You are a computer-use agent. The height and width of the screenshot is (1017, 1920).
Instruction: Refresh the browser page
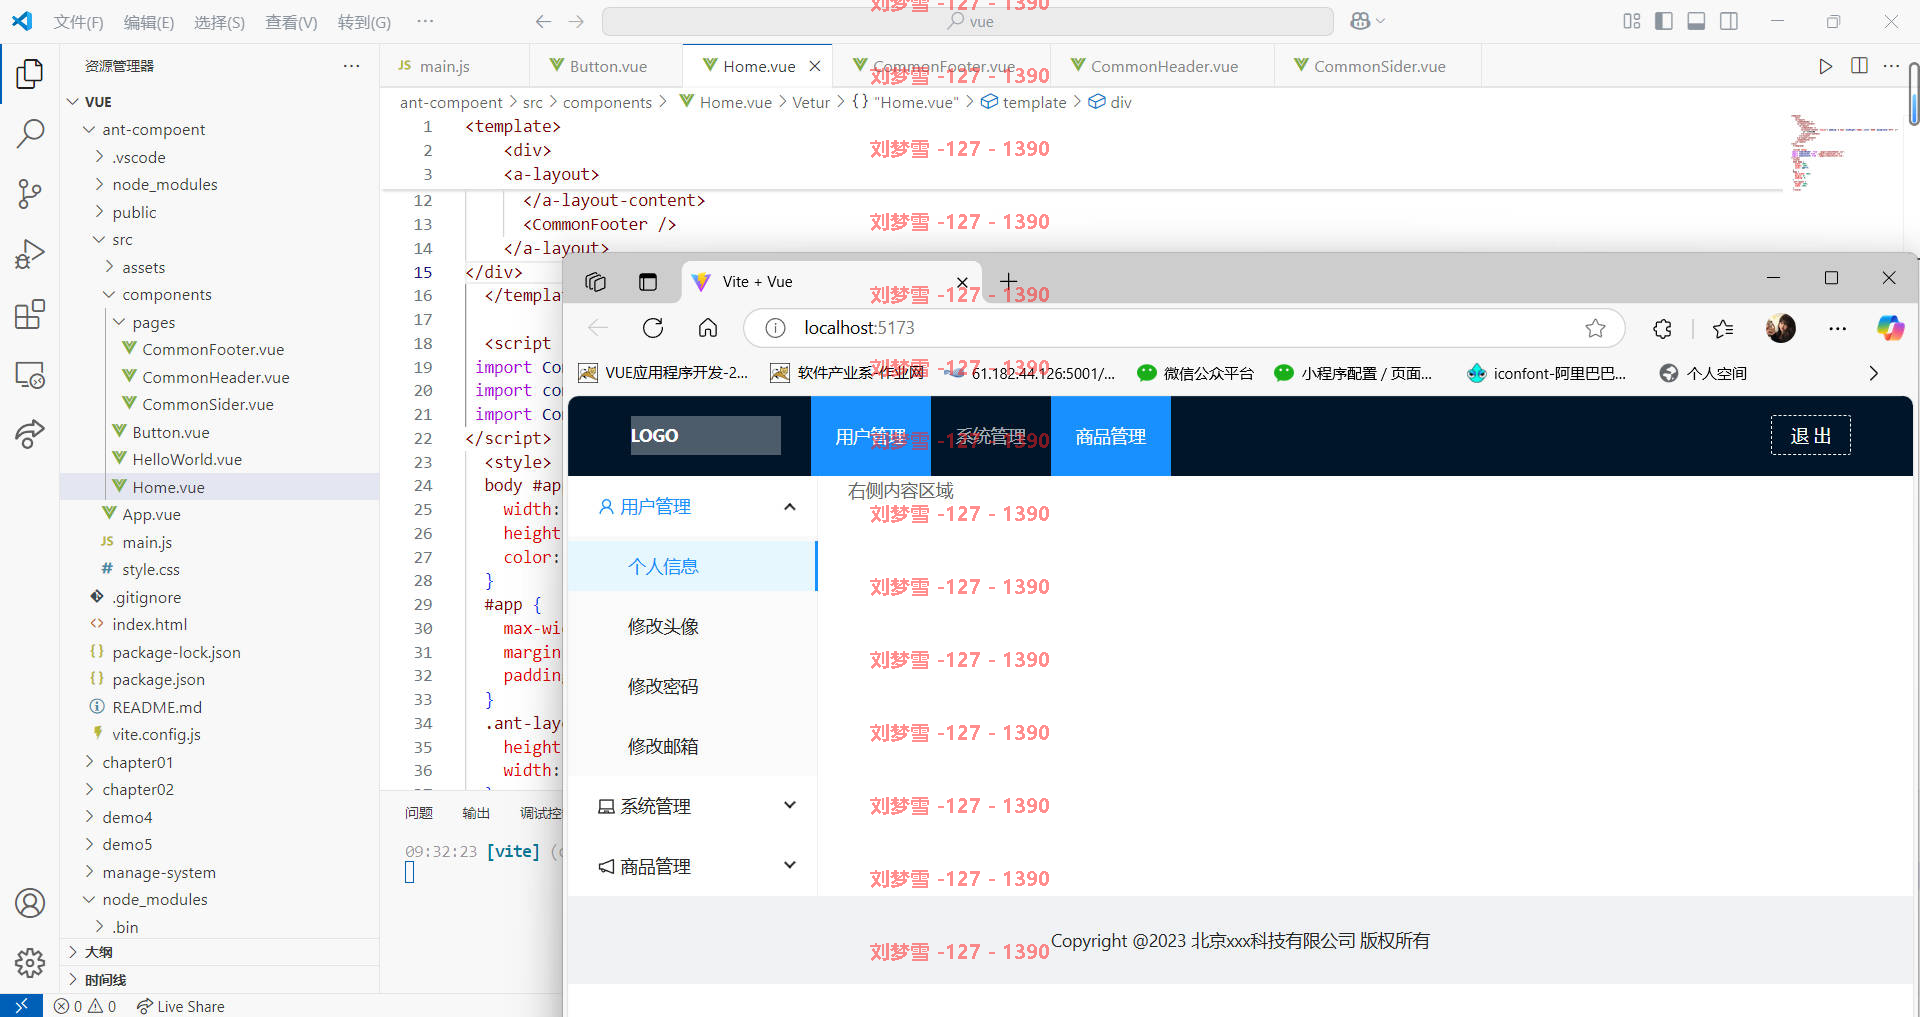pos(653,328)
